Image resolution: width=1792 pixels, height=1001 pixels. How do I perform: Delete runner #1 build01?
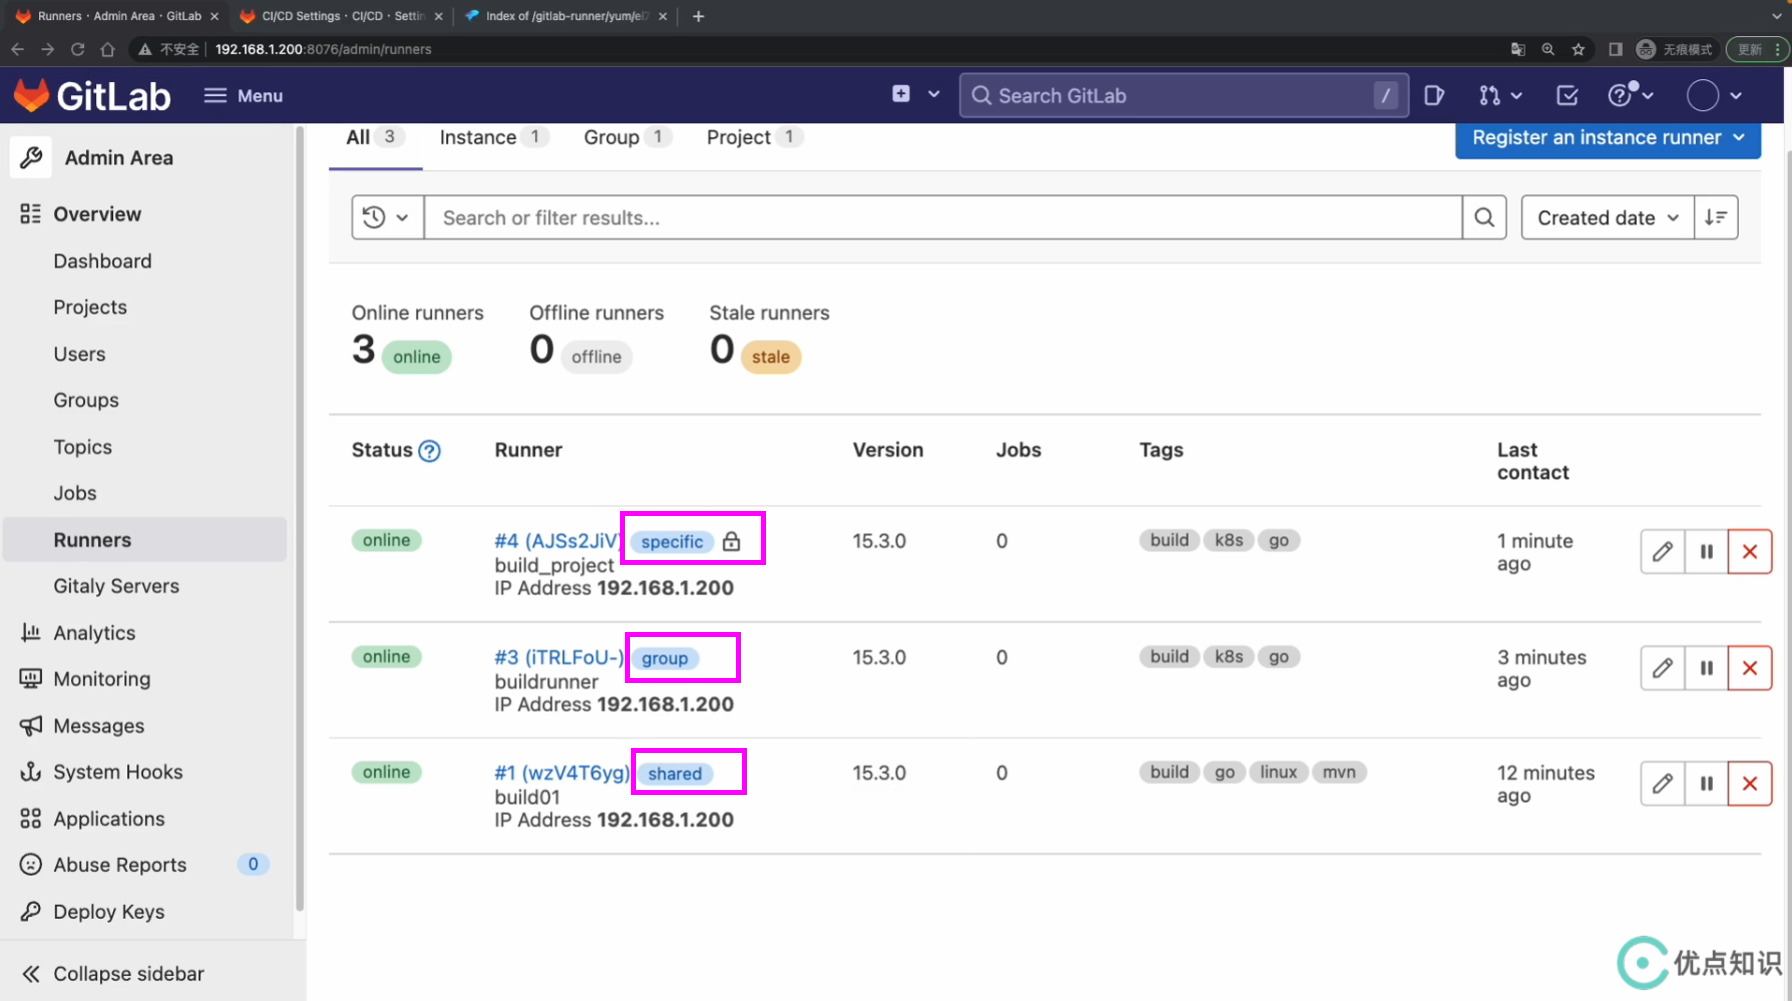click(1750, 783)
